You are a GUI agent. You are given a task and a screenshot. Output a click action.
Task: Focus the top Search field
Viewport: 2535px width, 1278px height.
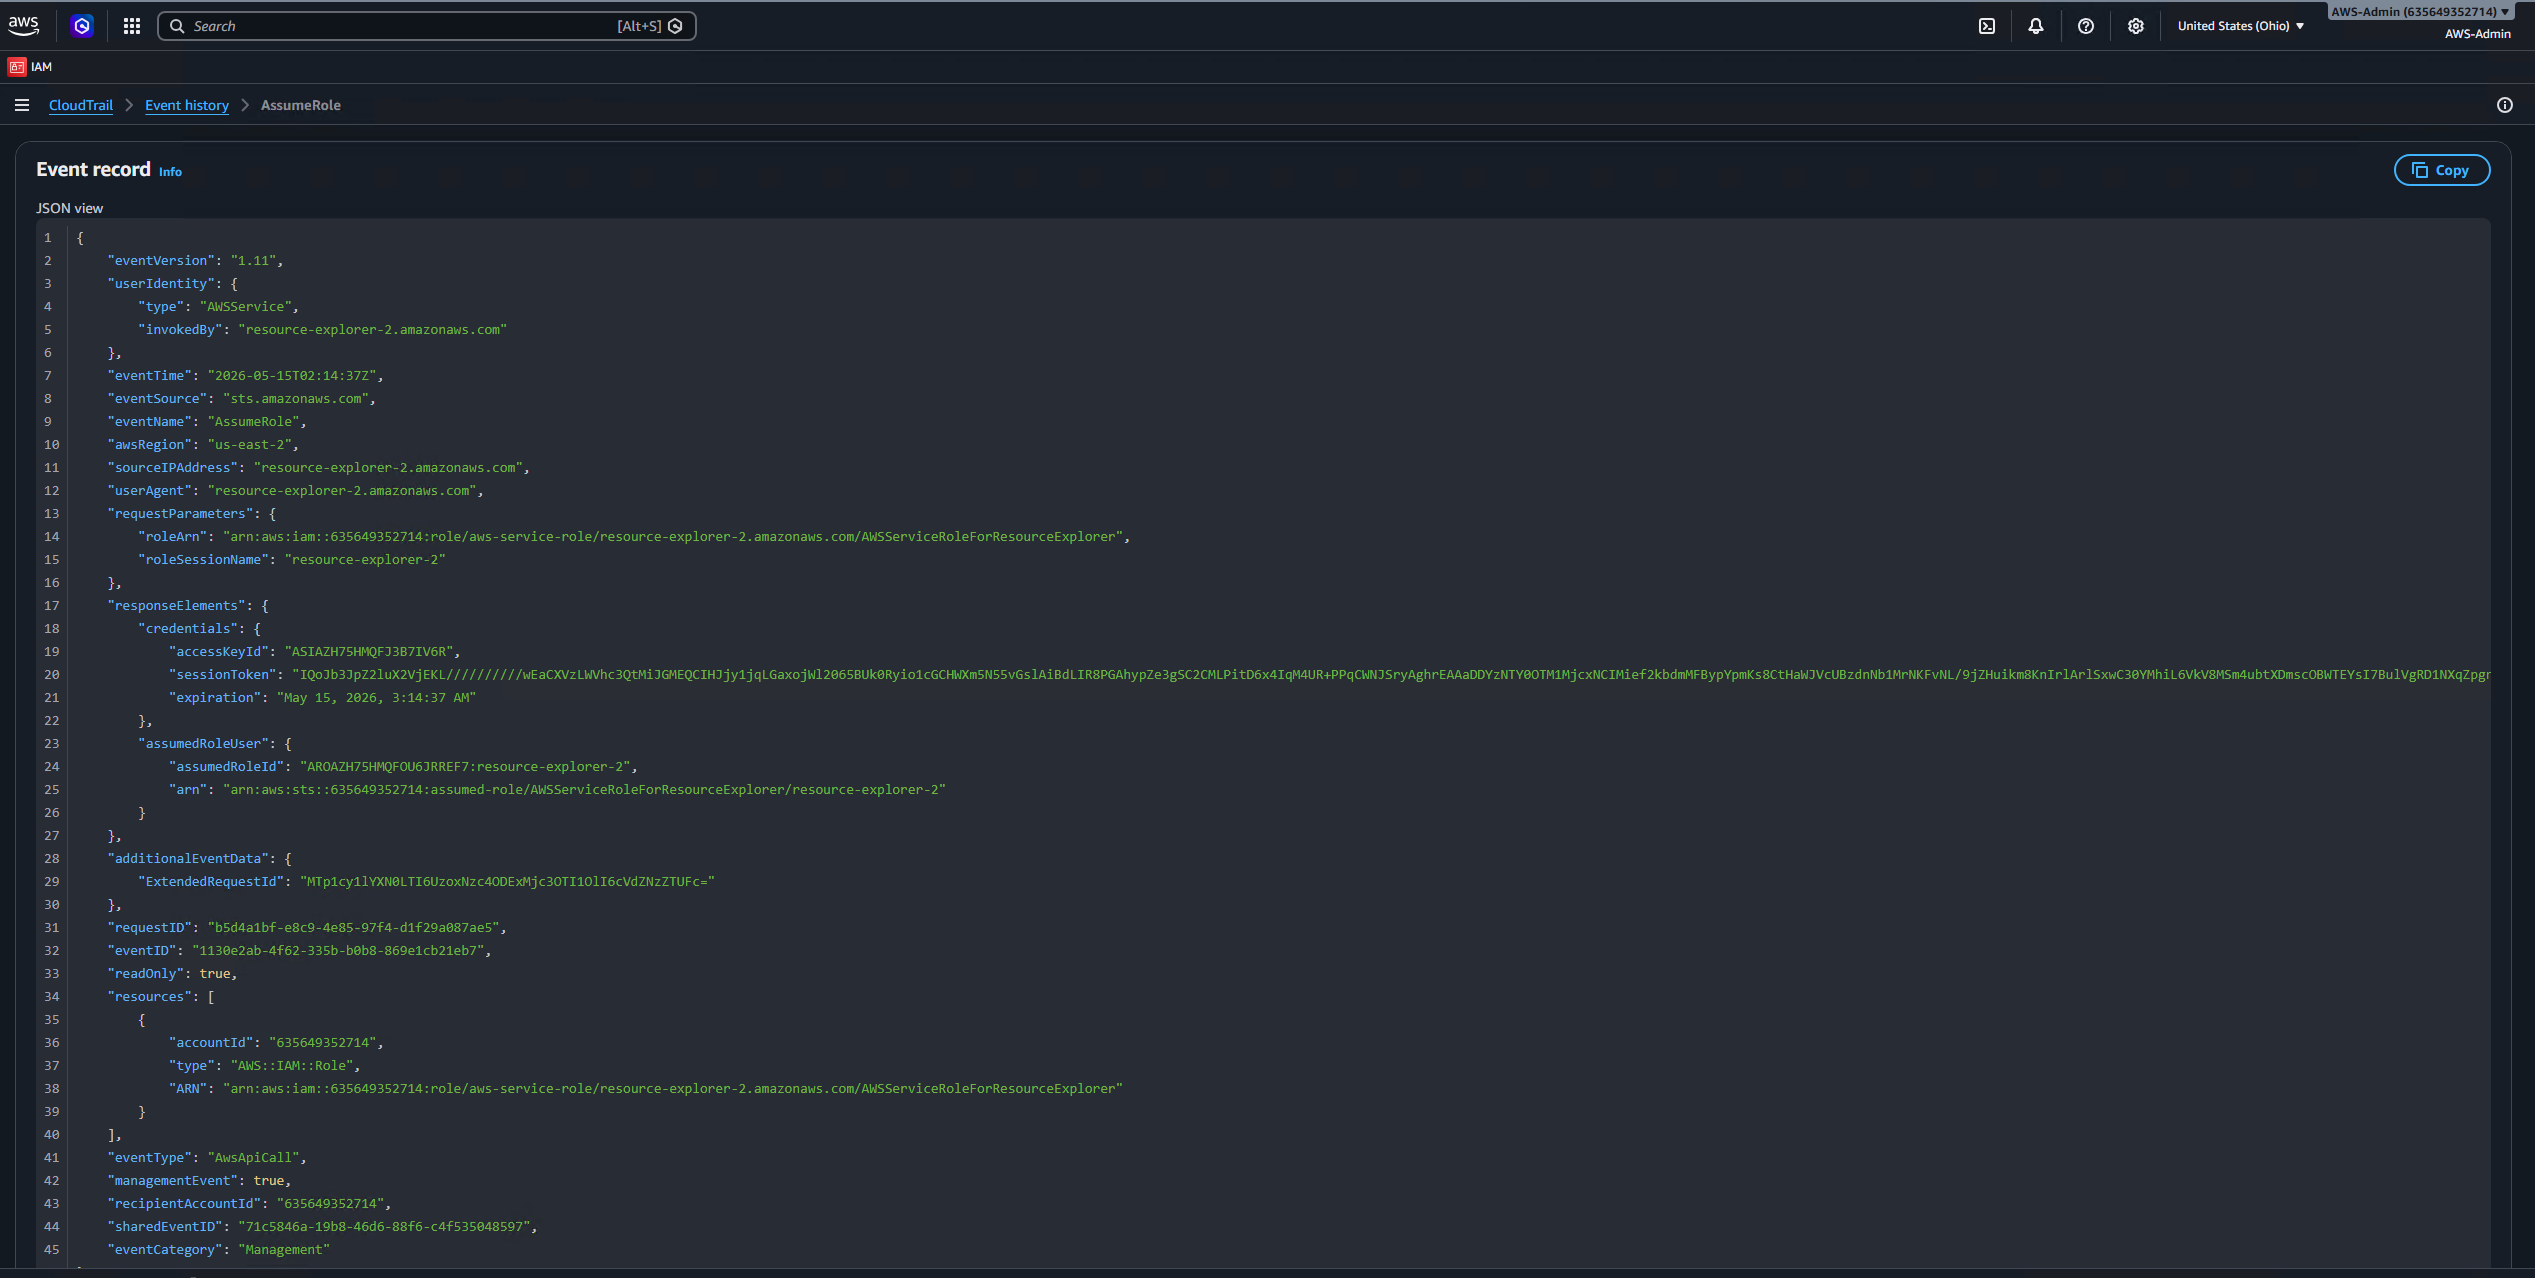(426, 26)
